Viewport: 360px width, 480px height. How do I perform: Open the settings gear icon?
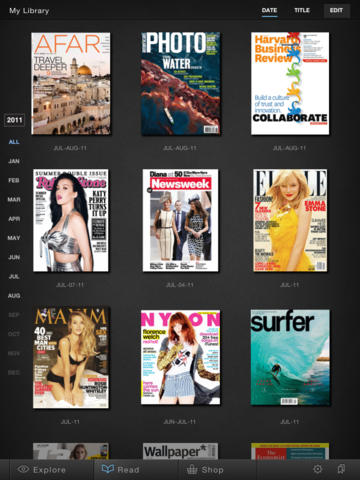tap(318, 469)
